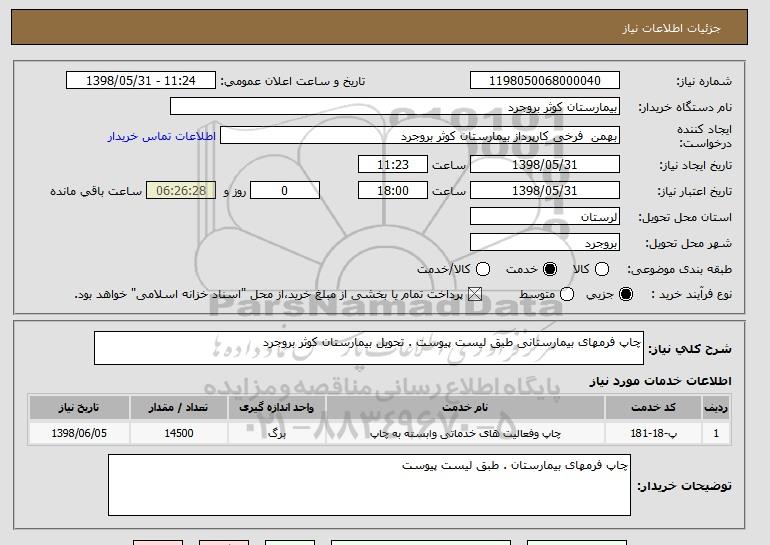
Task: Click the تاریخ نیاز column header
Action: tap(79, 408)
